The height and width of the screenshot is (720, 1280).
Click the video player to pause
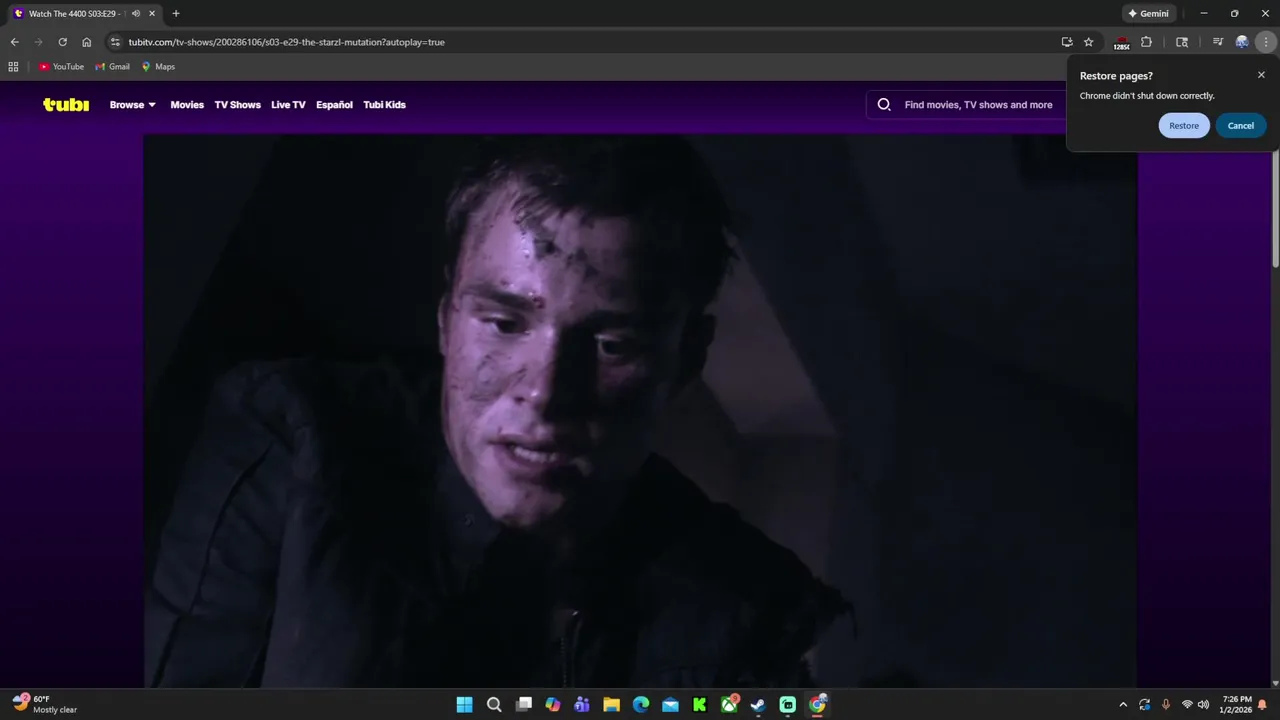[x=640, y=410]
